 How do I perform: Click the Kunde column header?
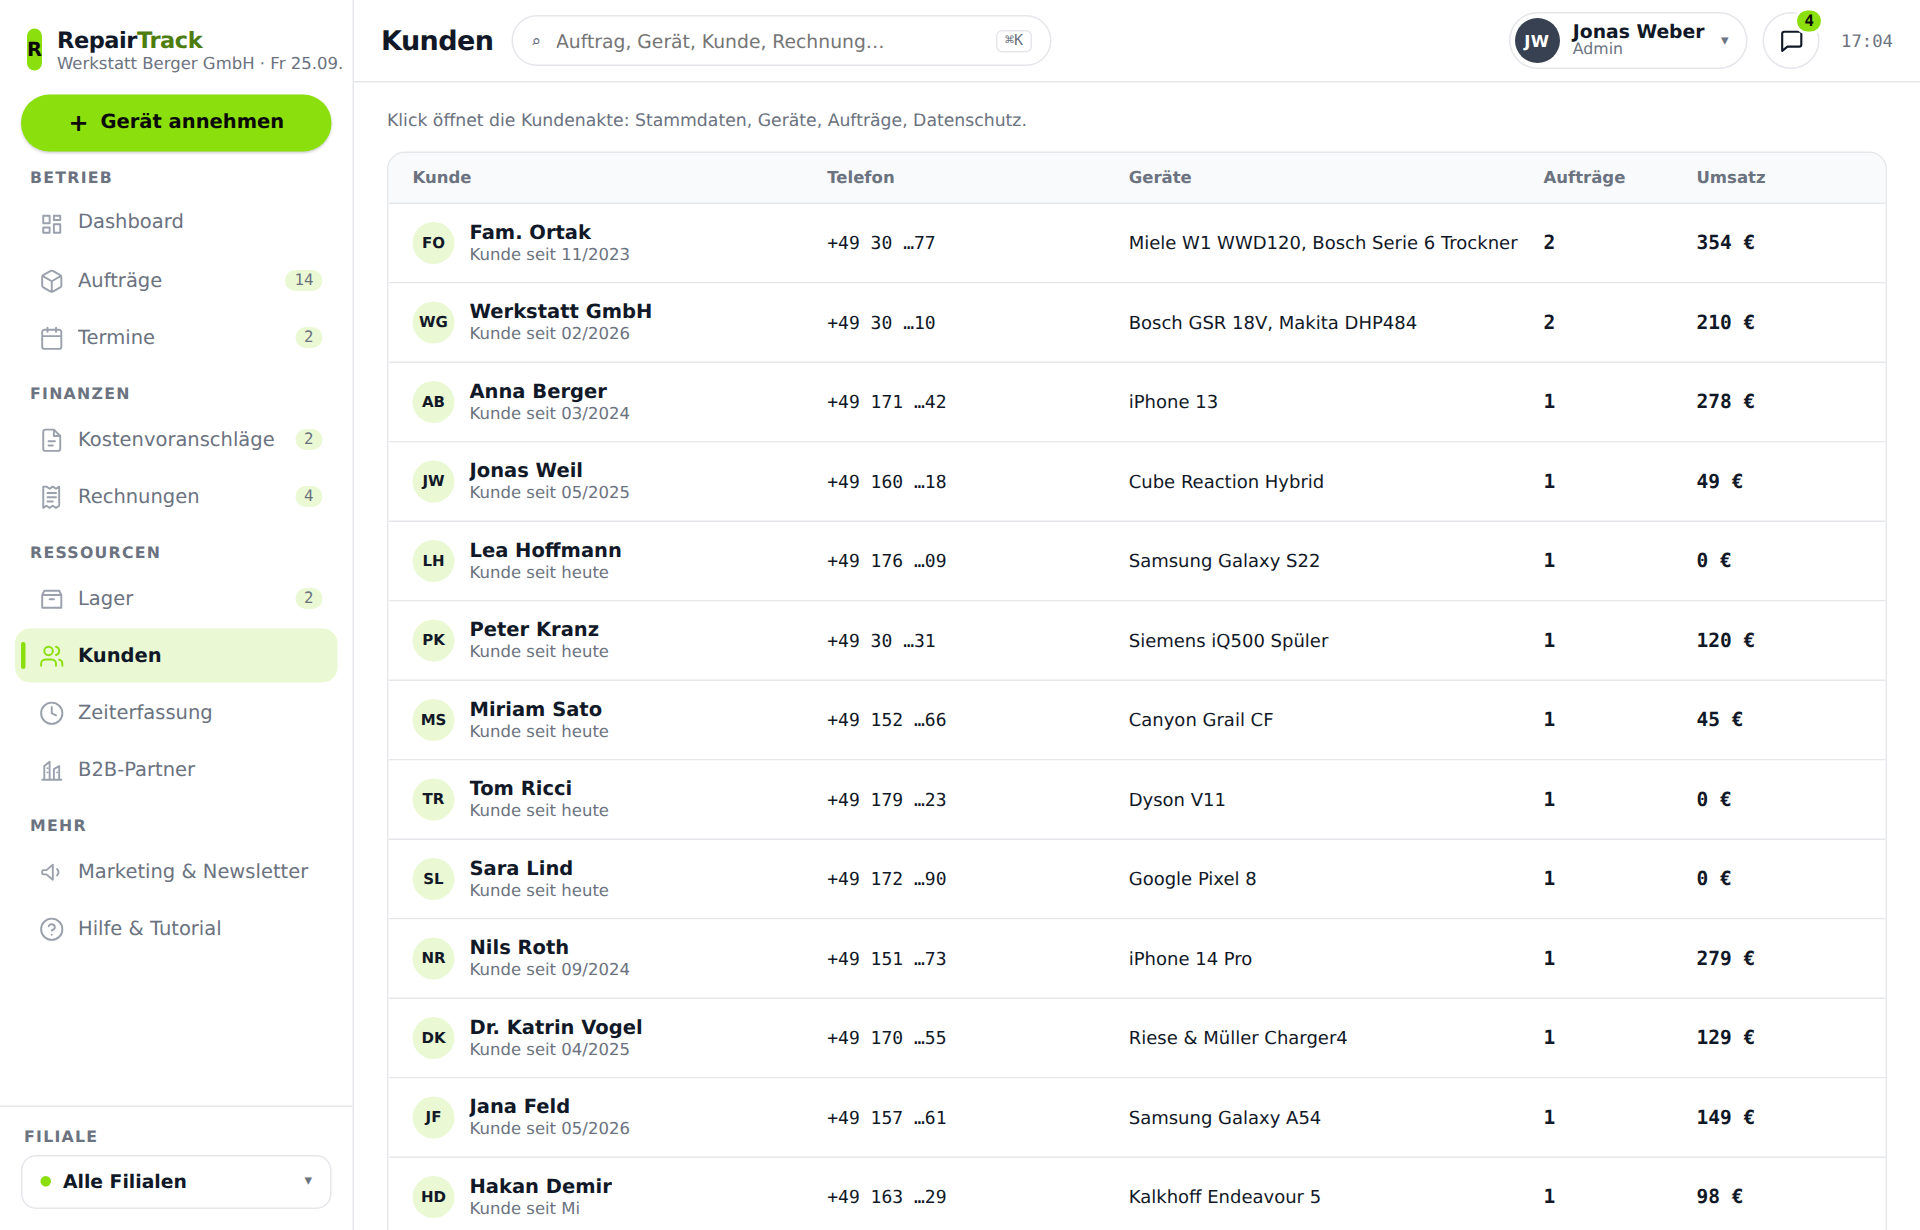click(442, 178)
